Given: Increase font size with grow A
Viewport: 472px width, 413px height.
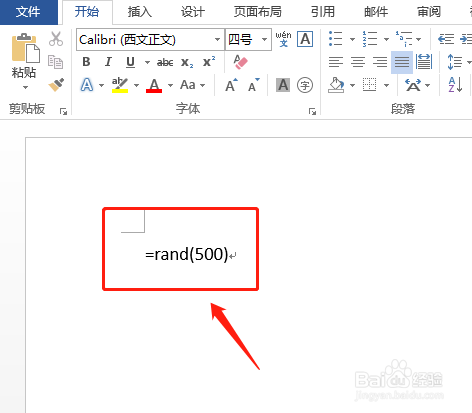Looking at the screenshot, I should tap(231, 85).
